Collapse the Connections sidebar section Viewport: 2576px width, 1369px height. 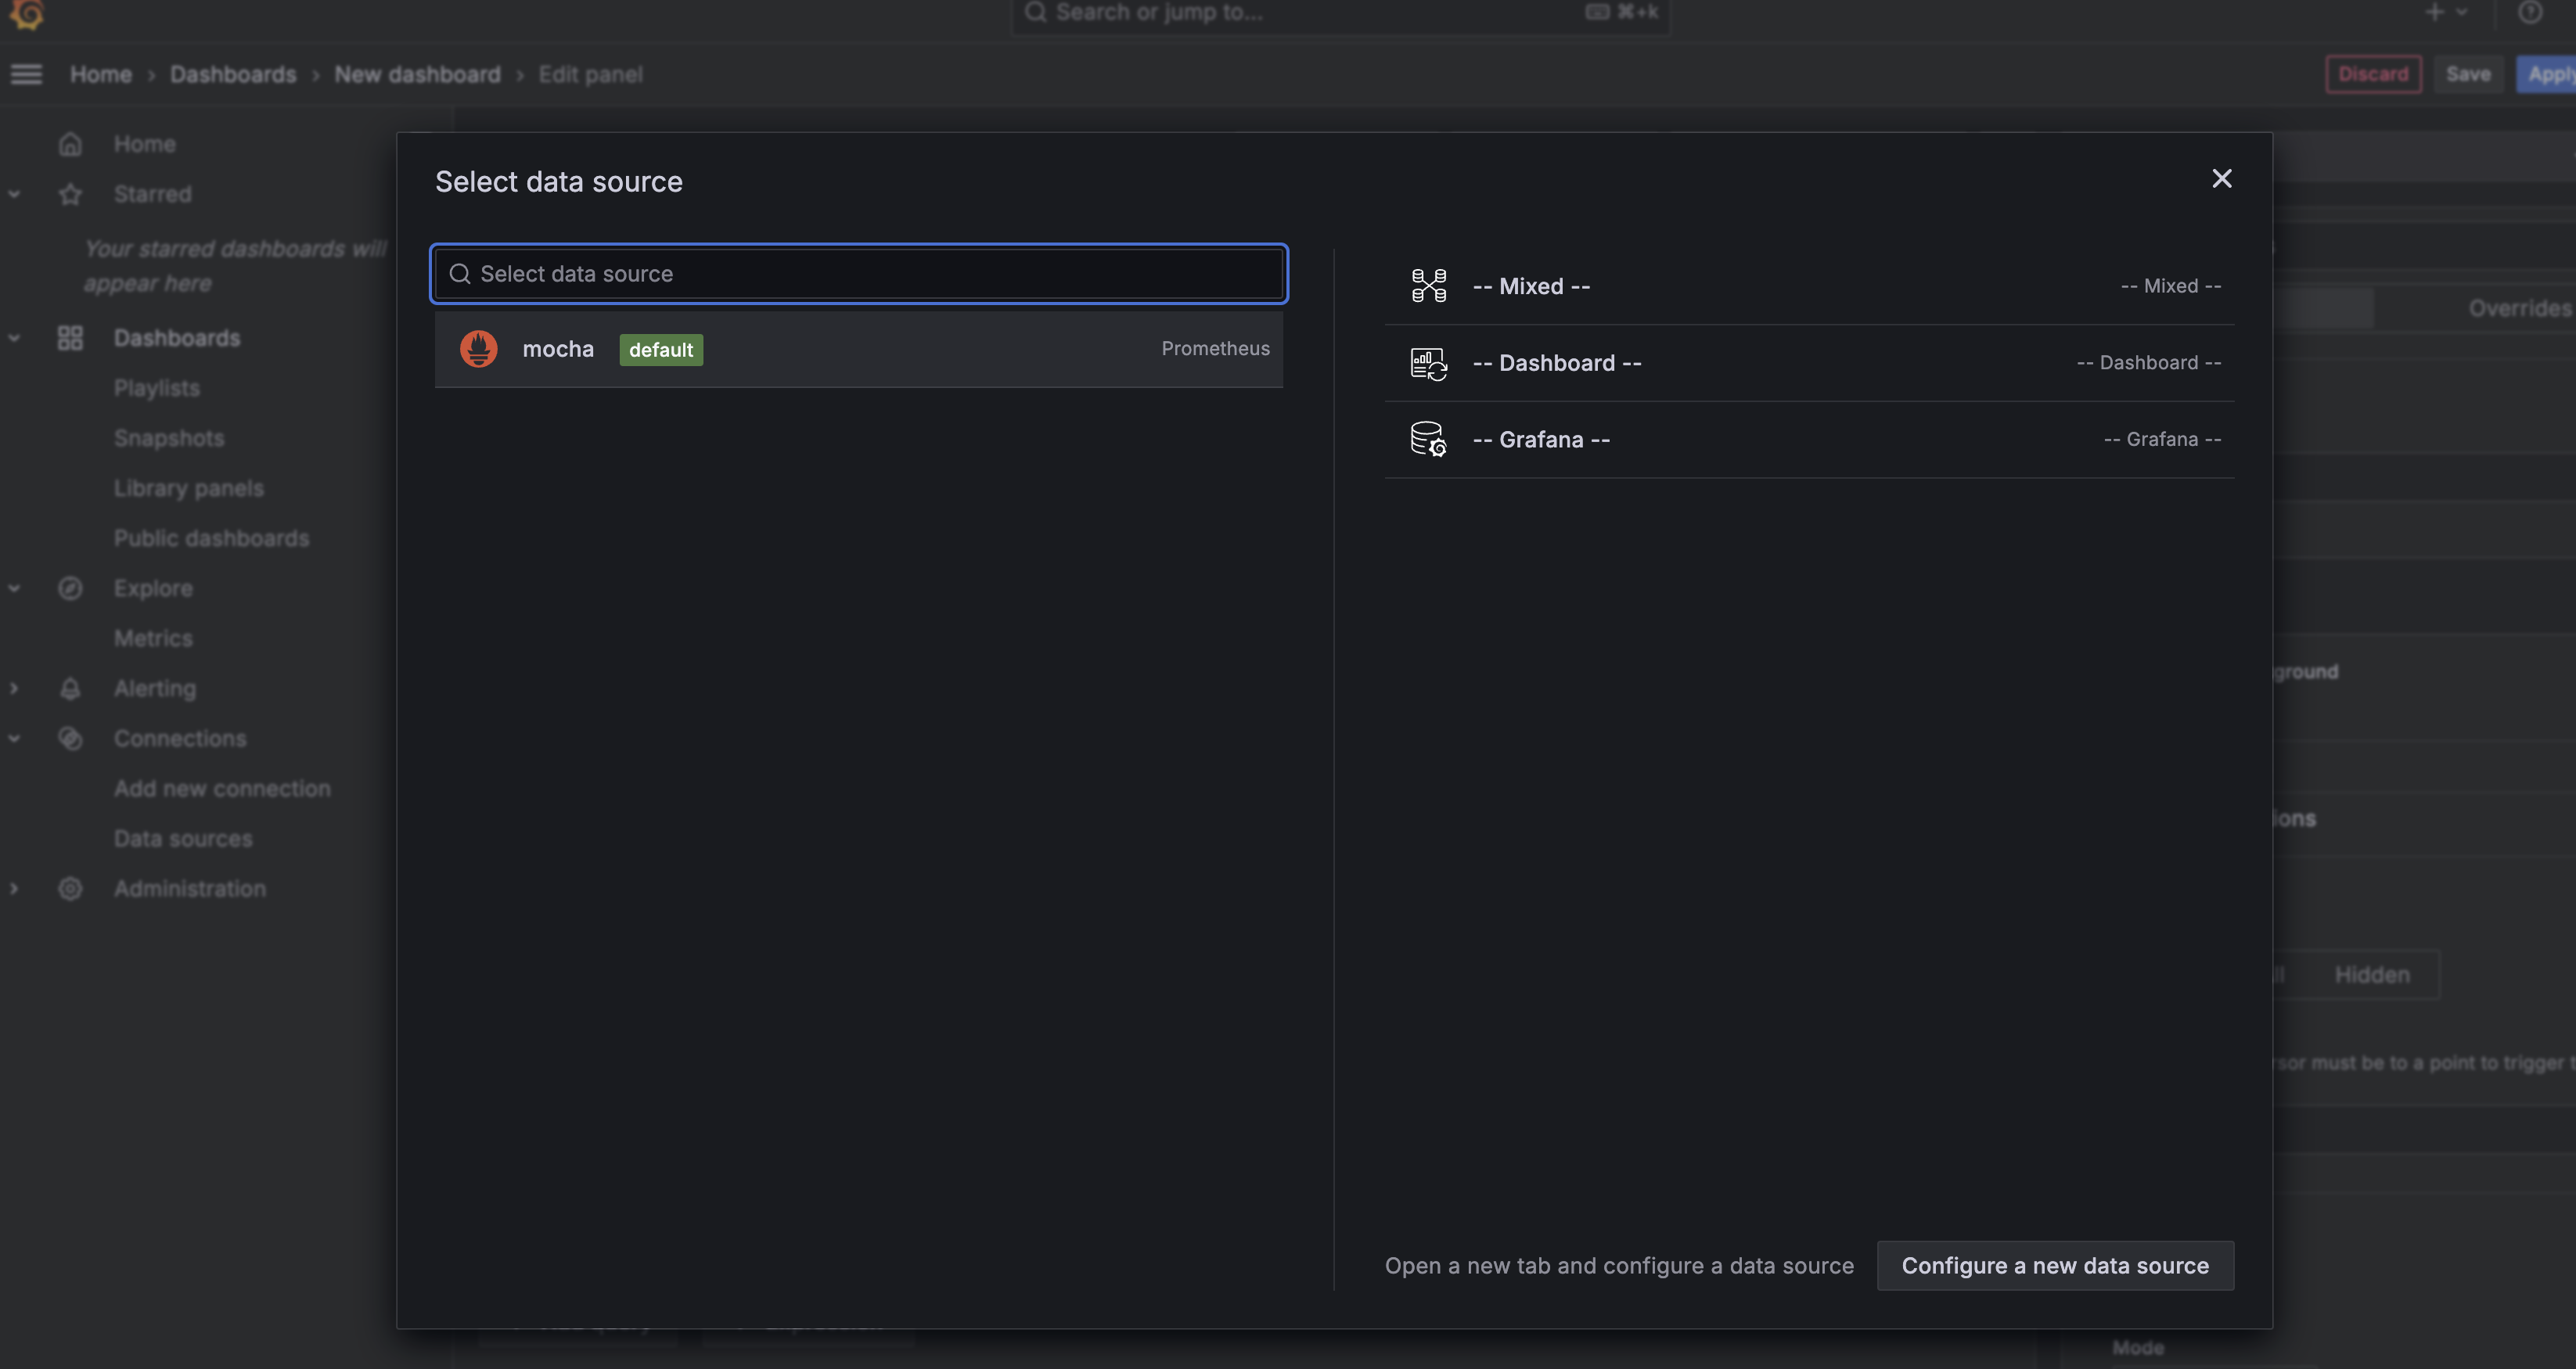pyautogui.click(x=14, y=738)
